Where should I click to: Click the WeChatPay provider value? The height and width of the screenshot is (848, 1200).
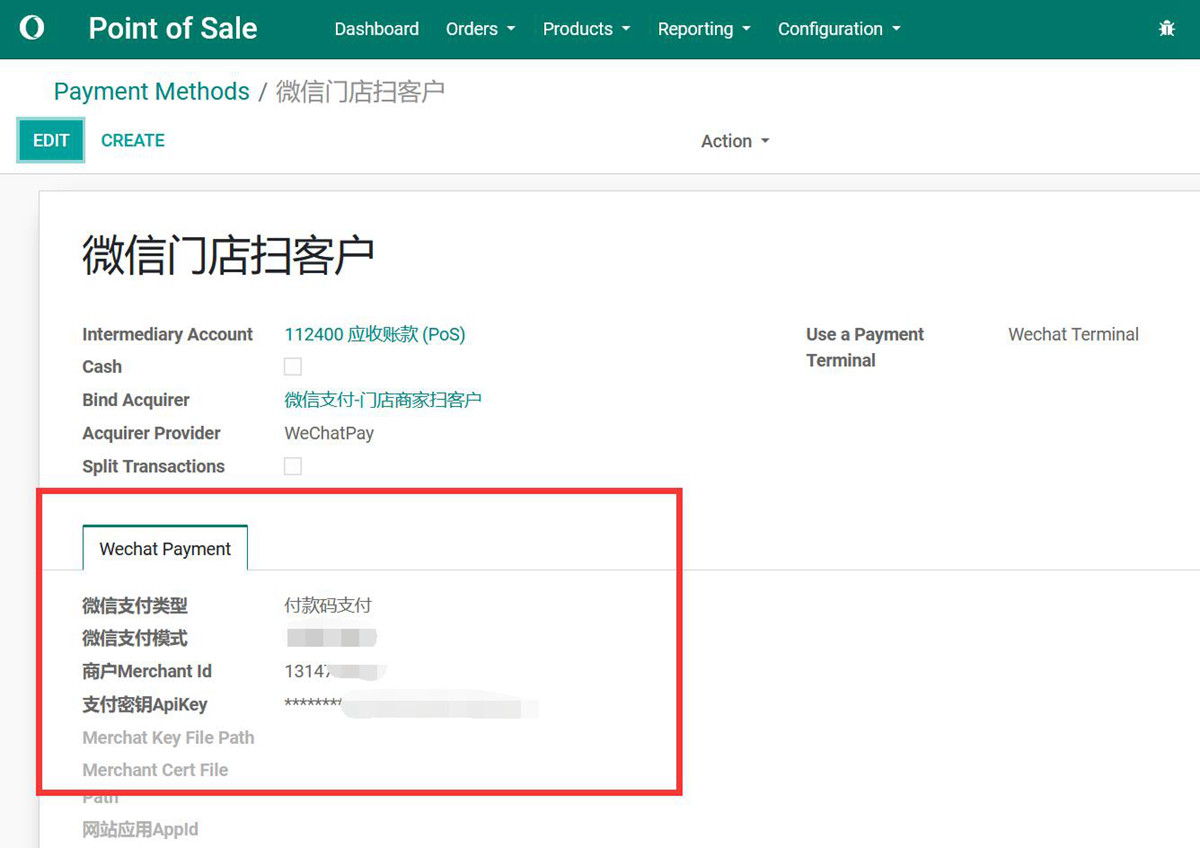(x=329, y=433)
